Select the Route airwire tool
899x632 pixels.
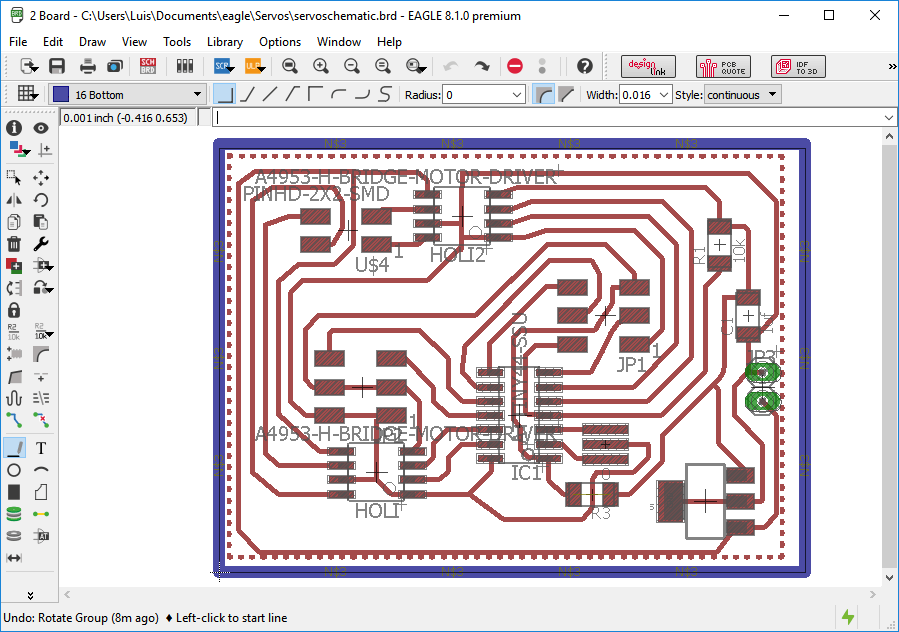click(14, 420)
